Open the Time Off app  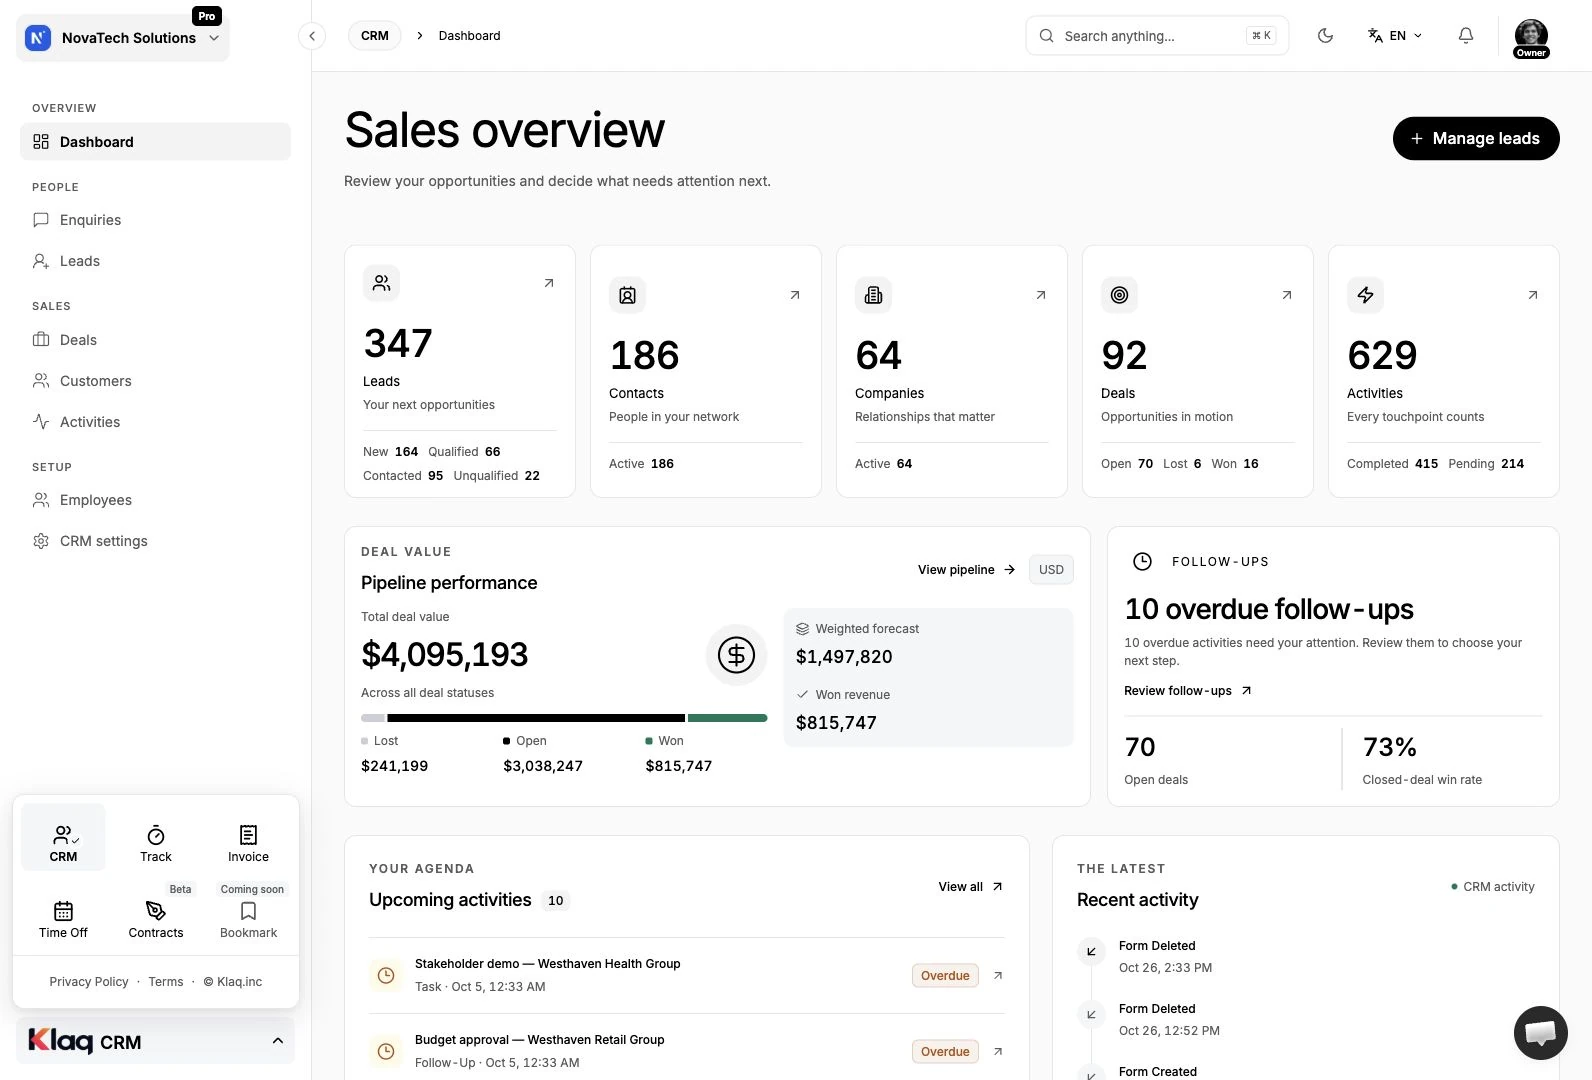[63, 919]
